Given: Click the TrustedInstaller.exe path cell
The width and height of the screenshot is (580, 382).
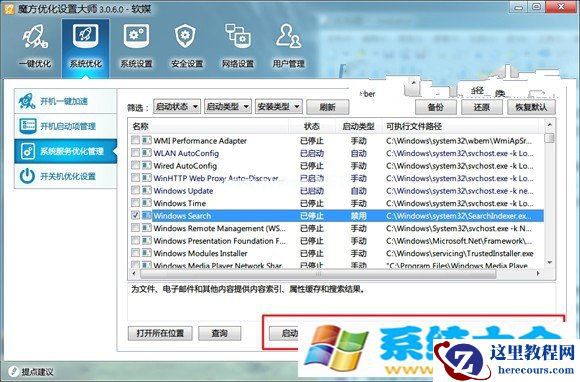Looking at the screenshot, I should pyautogui.click(x=460, y=253).
